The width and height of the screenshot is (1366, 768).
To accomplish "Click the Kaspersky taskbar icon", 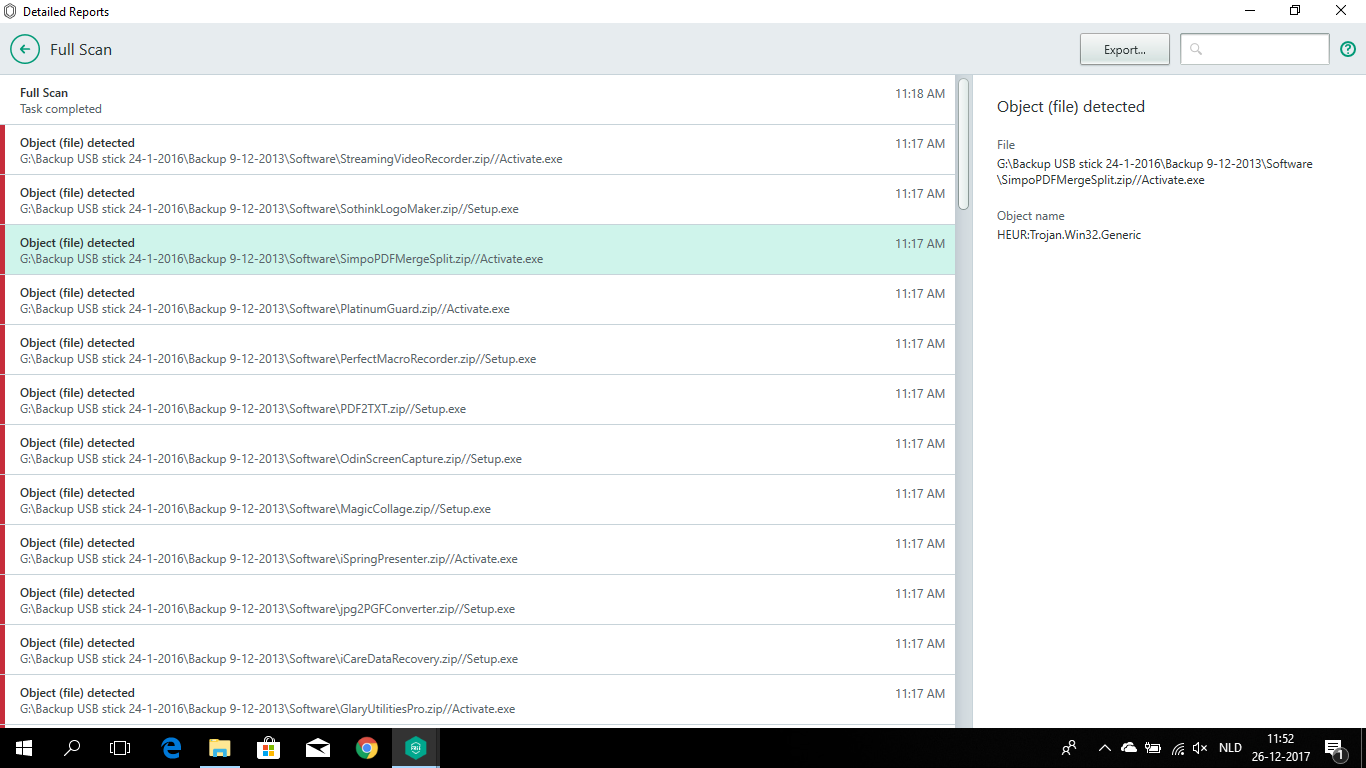I will [415, 747].
